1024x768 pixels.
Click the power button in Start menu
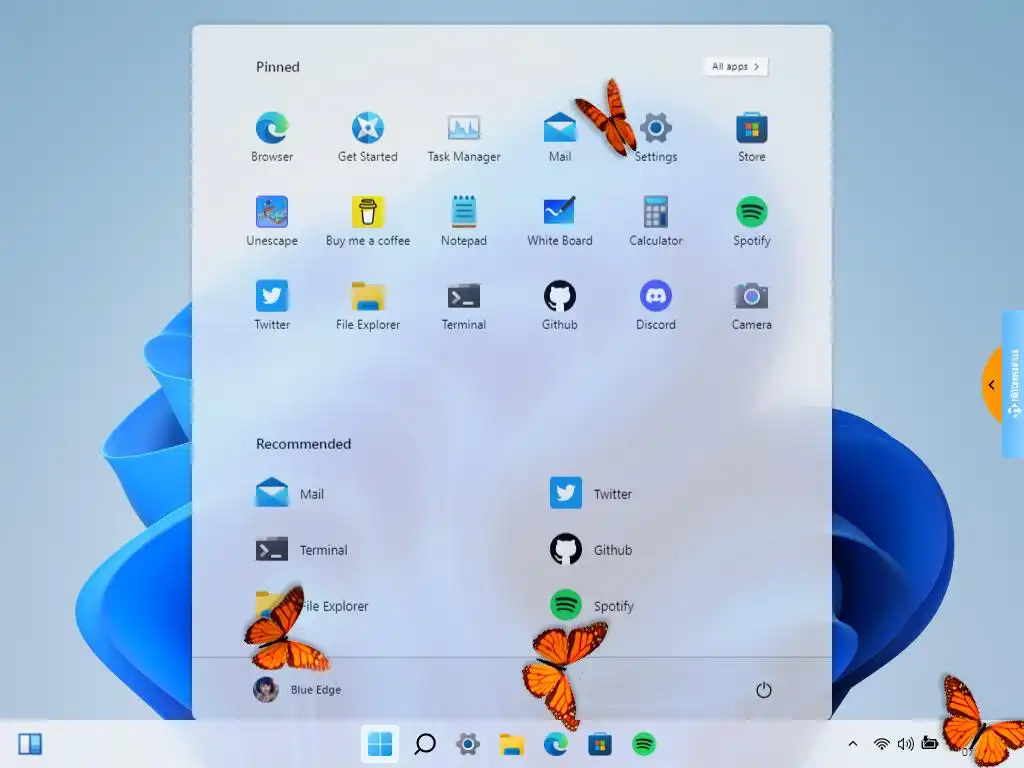click(763, 690)
